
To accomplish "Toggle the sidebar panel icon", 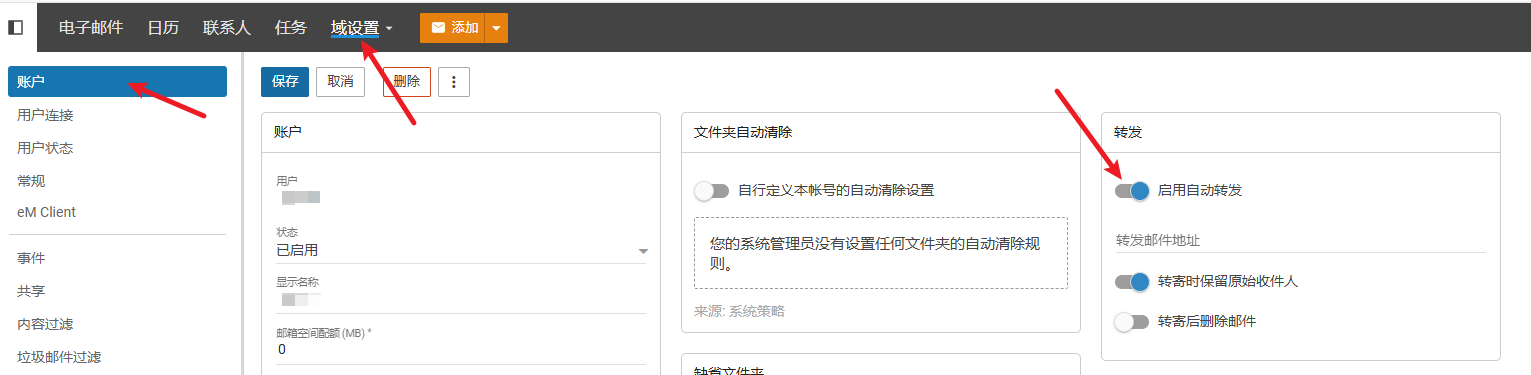I will 15,28.
